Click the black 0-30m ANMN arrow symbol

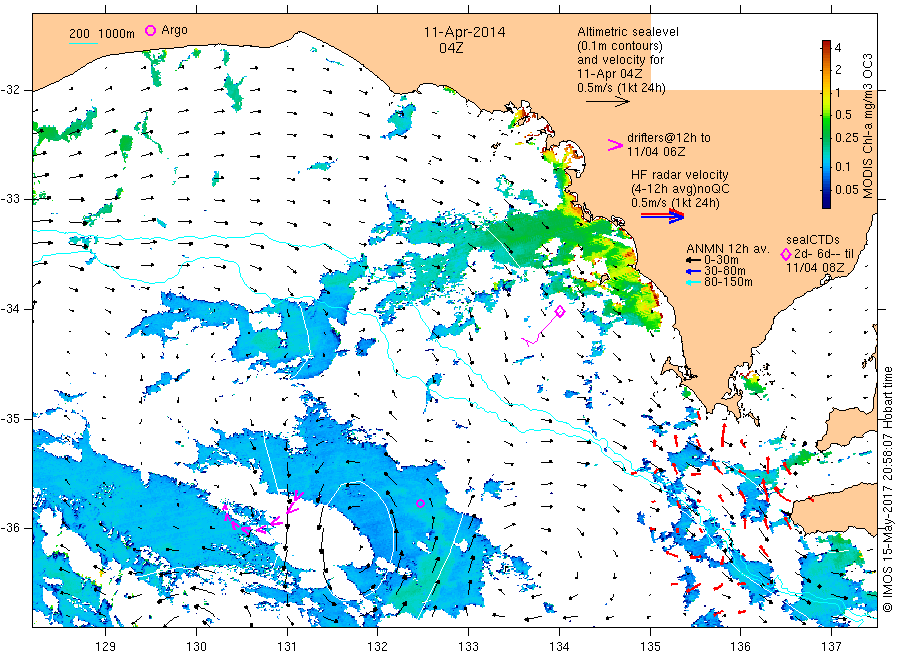pos(693,260)
